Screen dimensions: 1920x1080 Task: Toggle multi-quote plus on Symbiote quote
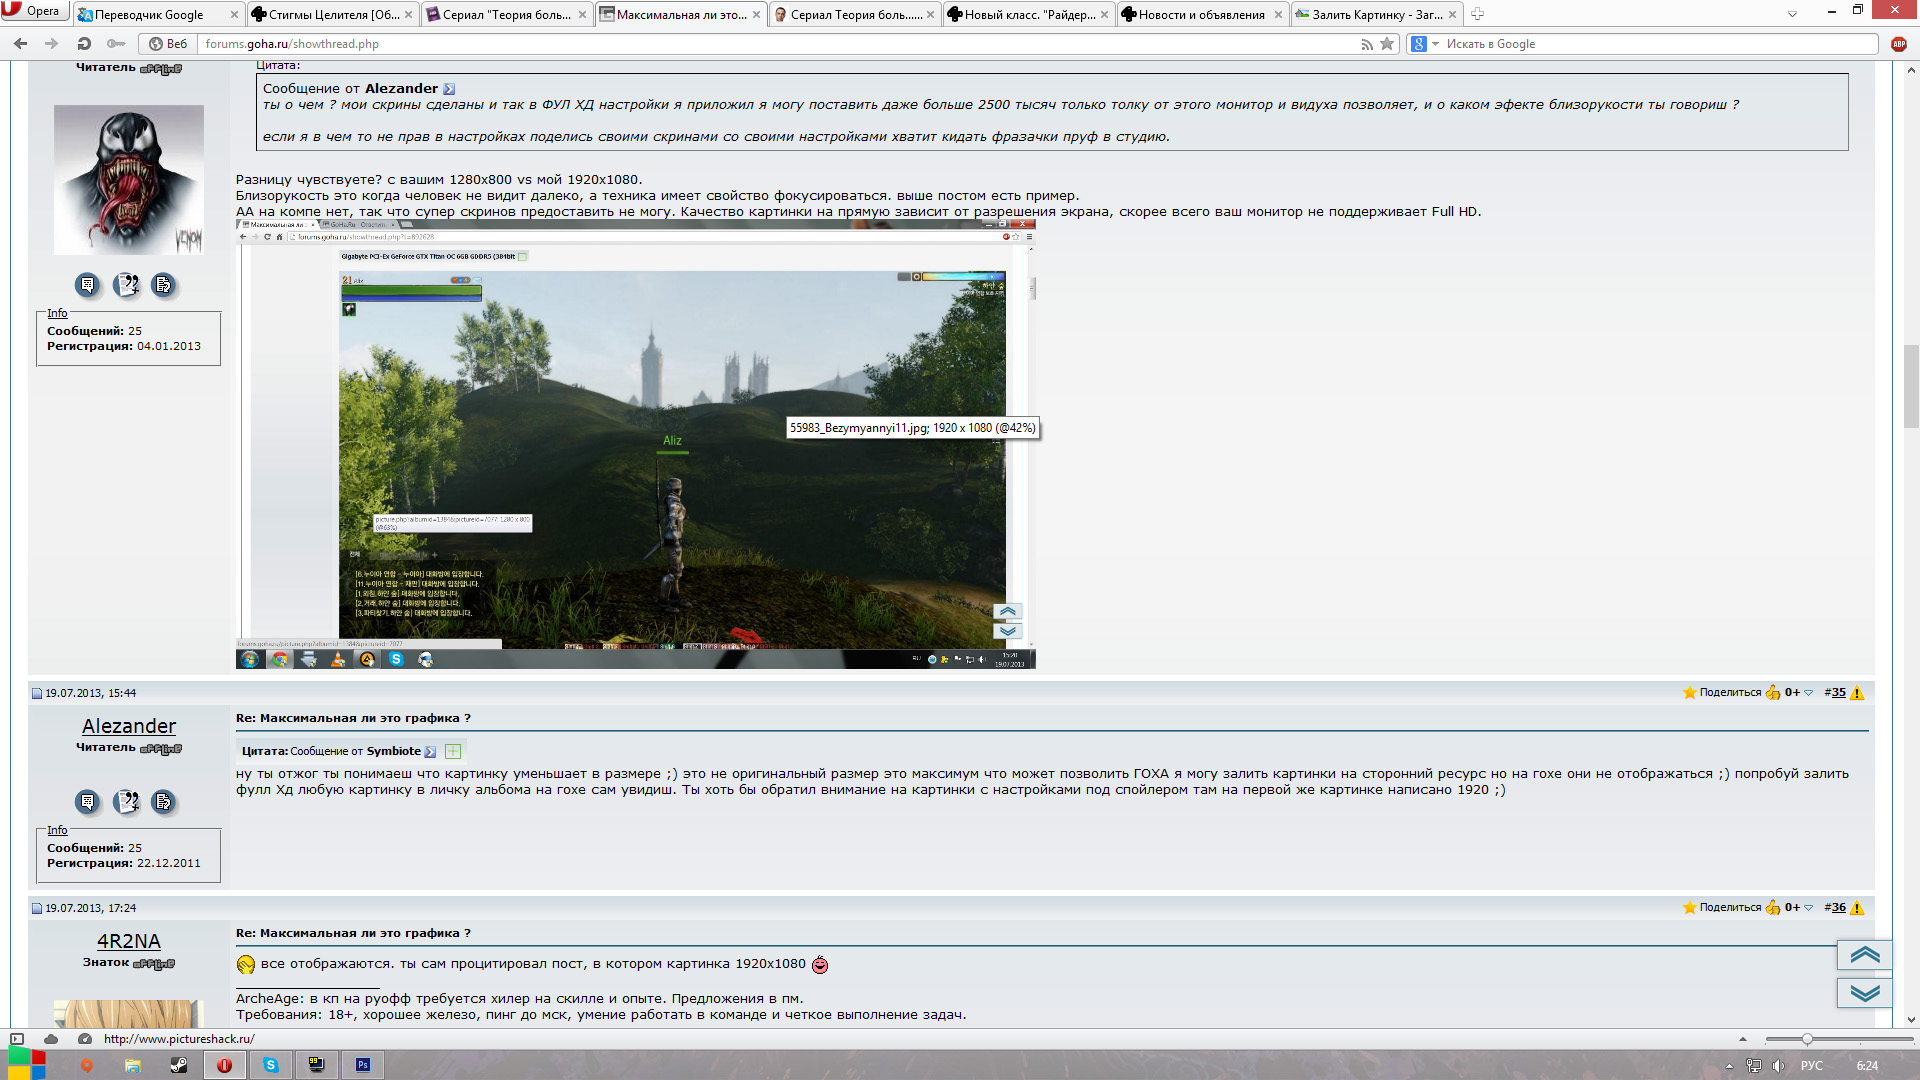coord(453,751)
